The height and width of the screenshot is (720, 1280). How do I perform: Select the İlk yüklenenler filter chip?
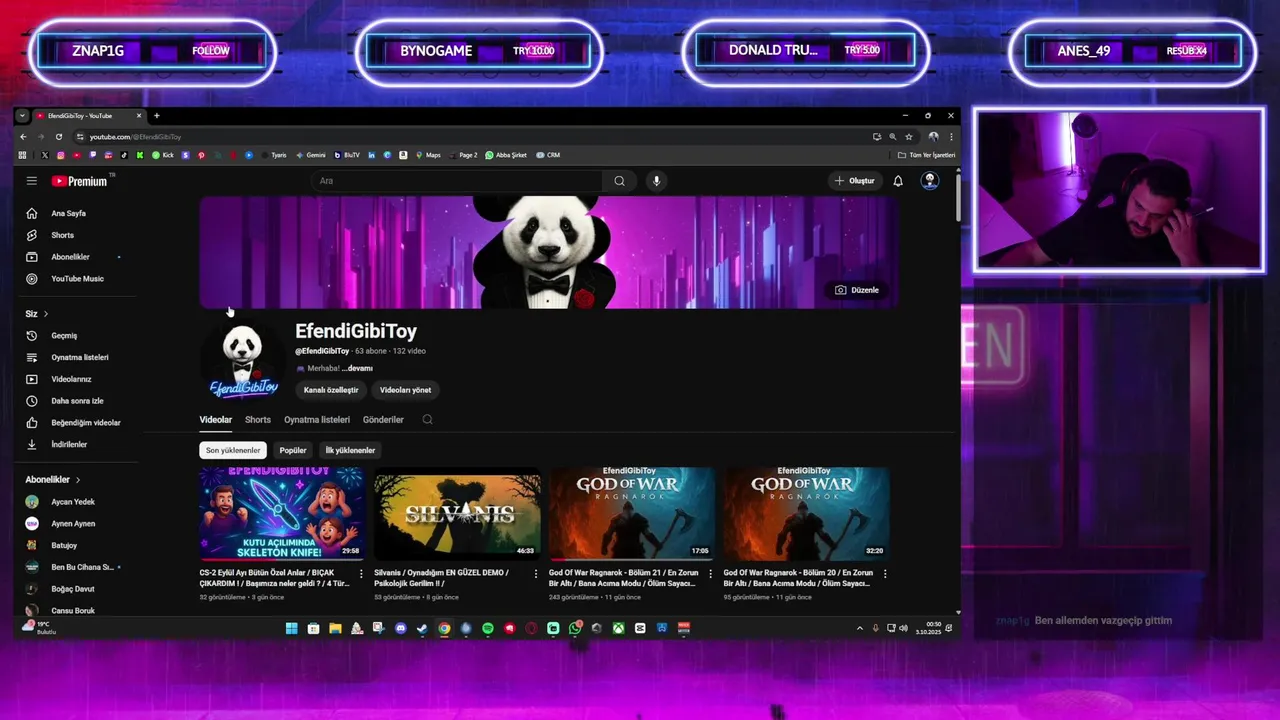[x=350, y=450]
